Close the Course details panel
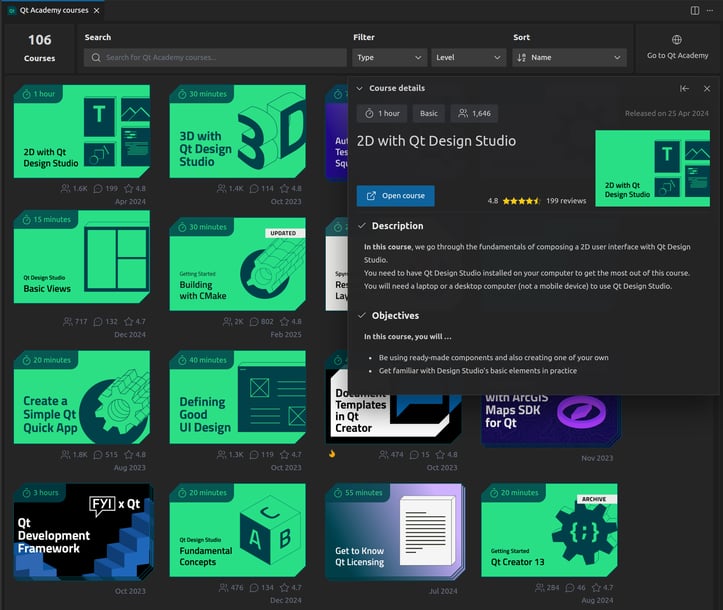723x610 pixels. click(707, 89)
